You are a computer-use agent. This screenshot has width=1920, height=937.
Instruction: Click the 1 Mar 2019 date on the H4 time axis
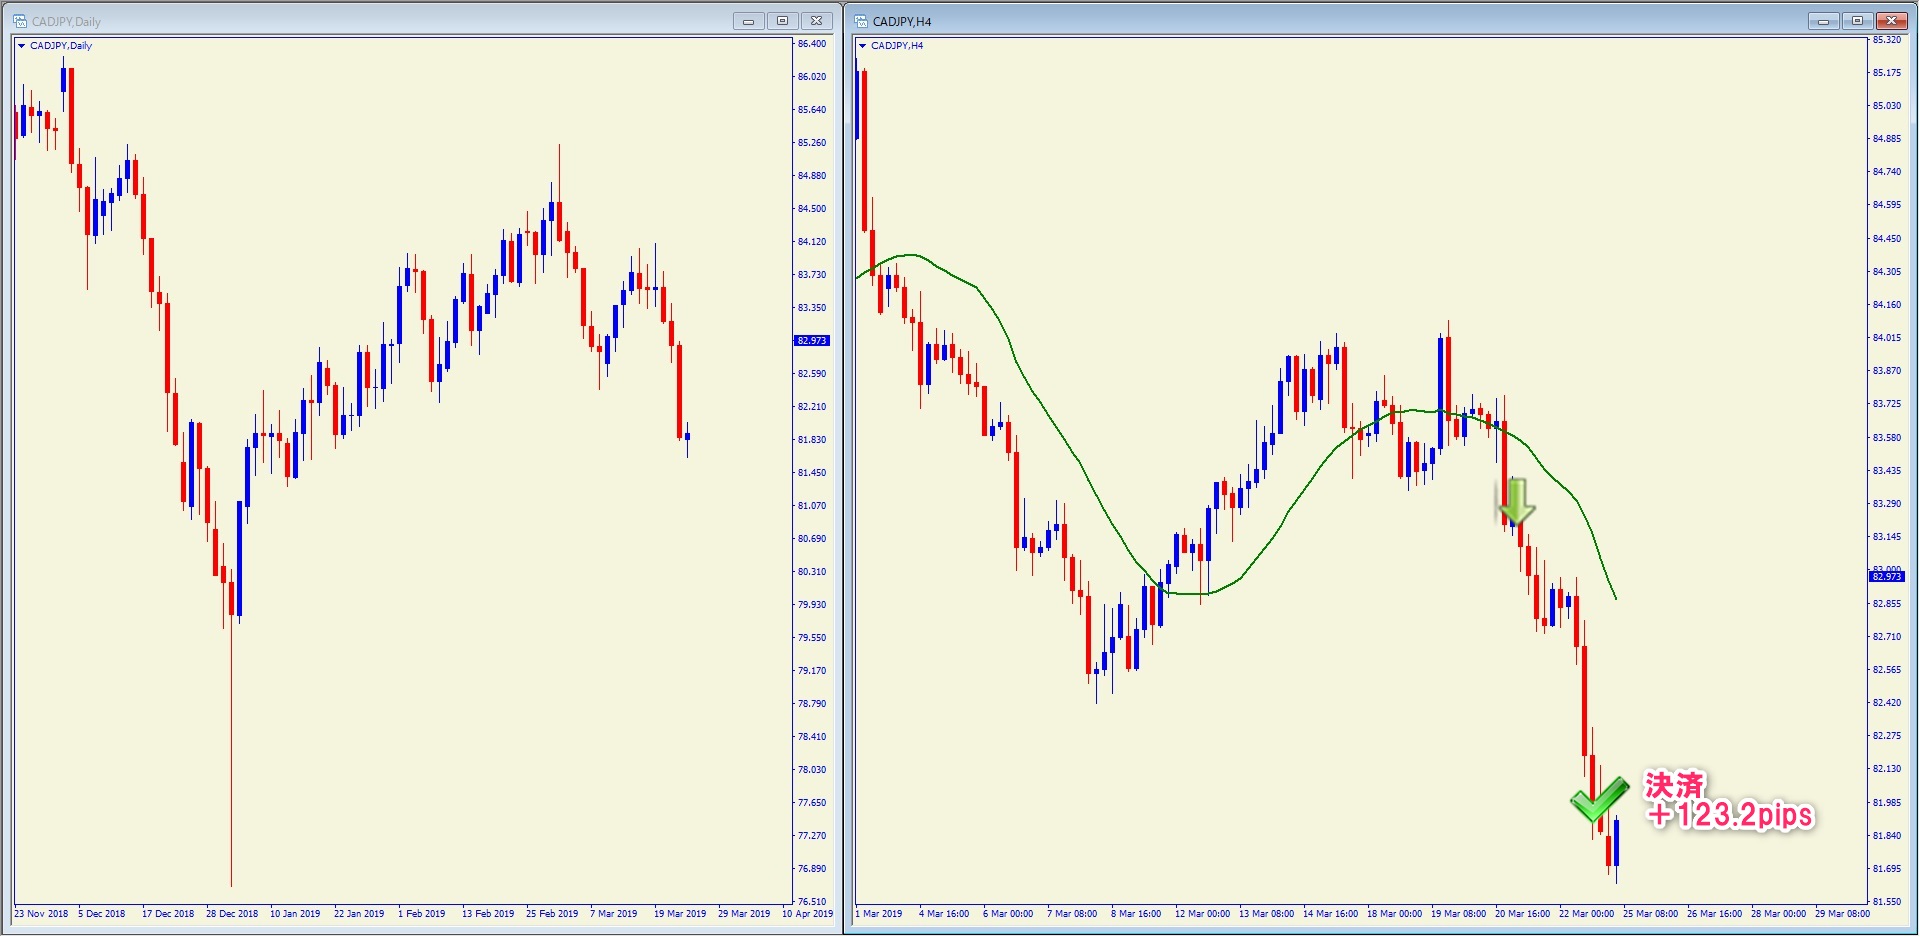coord(879,914)
